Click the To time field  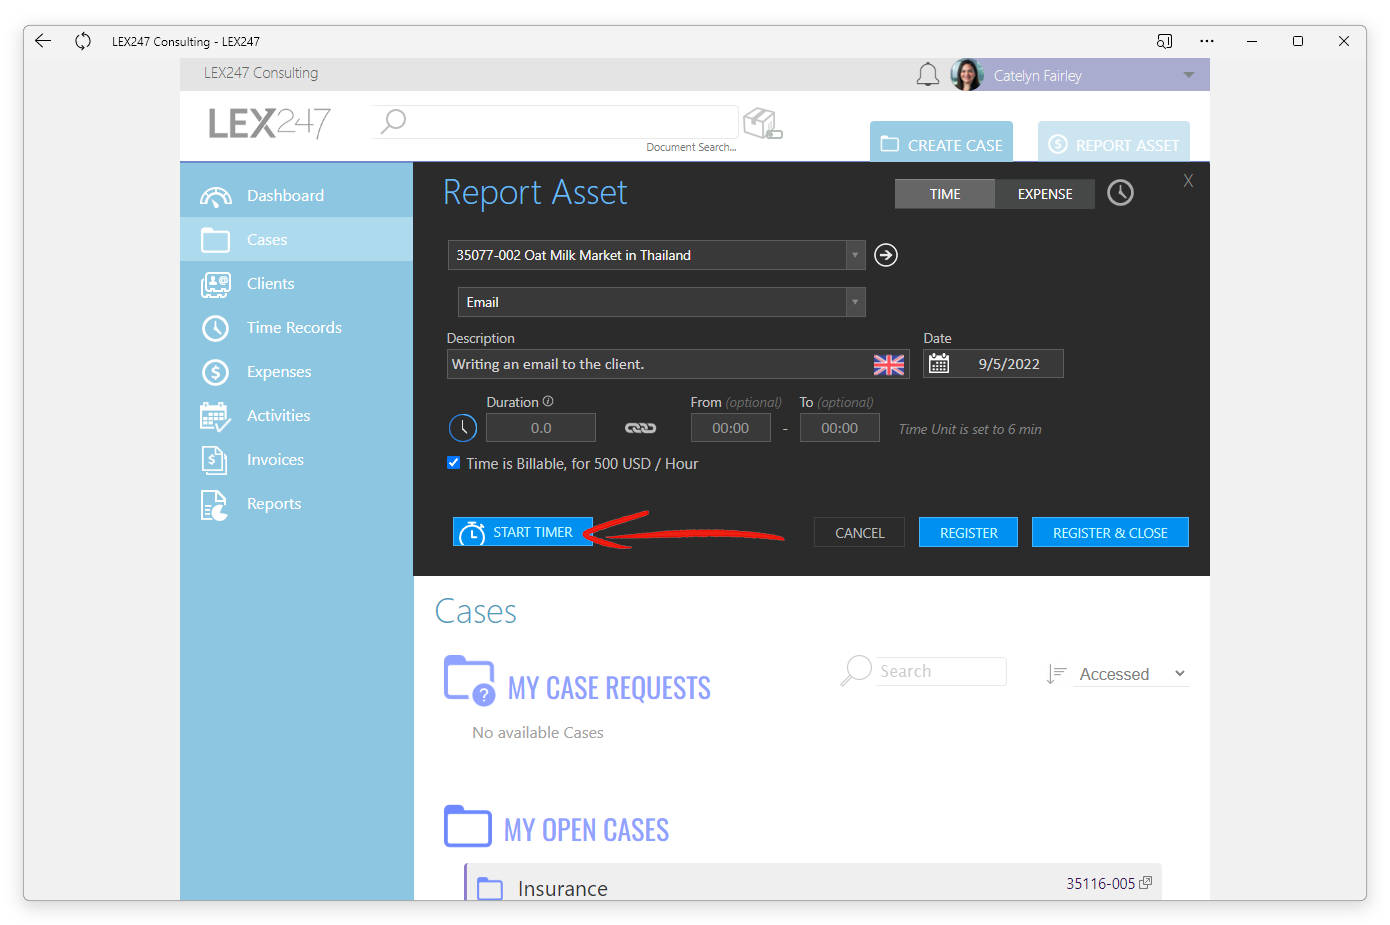[840, 428]
